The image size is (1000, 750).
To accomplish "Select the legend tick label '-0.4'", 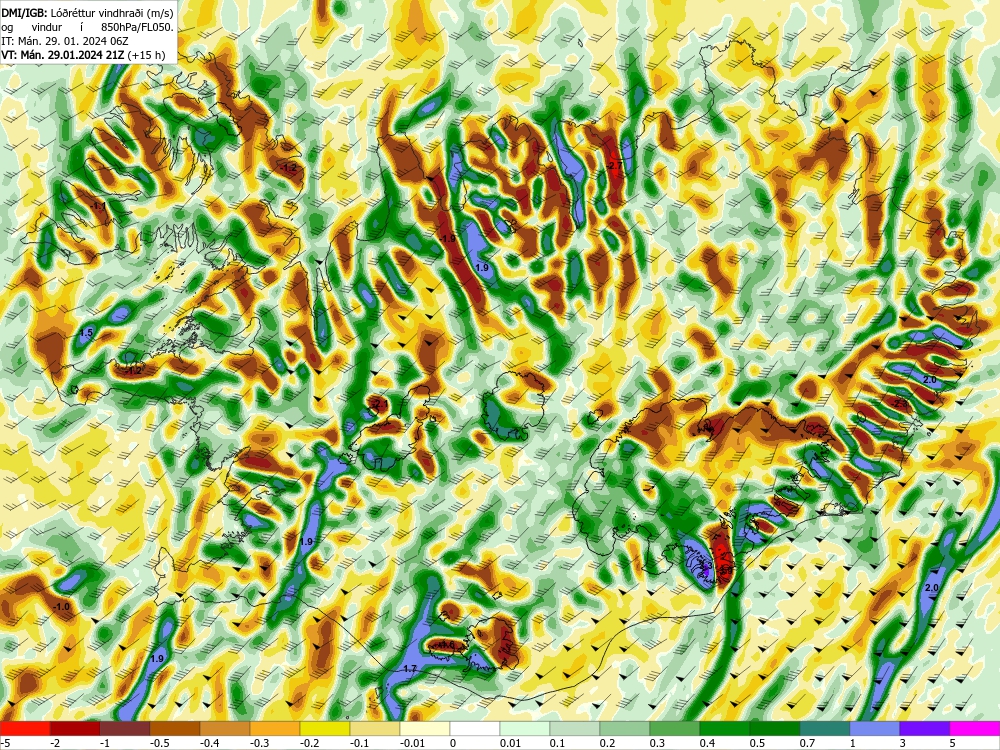I will [211, 743].
